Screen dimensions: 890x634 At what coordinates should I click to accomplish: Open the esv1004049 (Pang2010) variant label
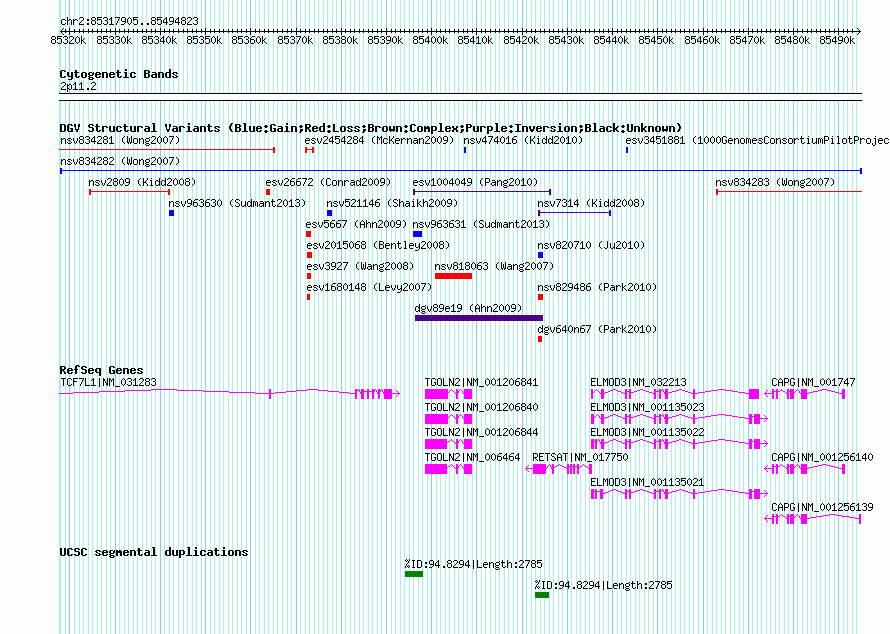[475, 182]
